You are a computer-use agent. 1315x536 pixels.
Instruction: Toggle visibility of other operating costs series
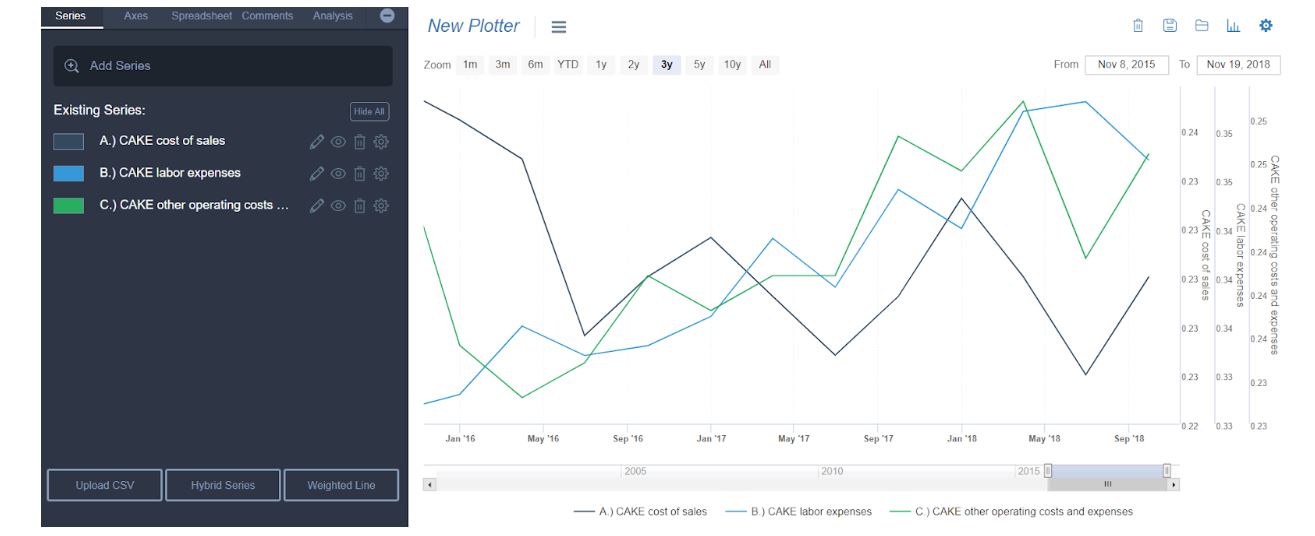coord(338,206)
